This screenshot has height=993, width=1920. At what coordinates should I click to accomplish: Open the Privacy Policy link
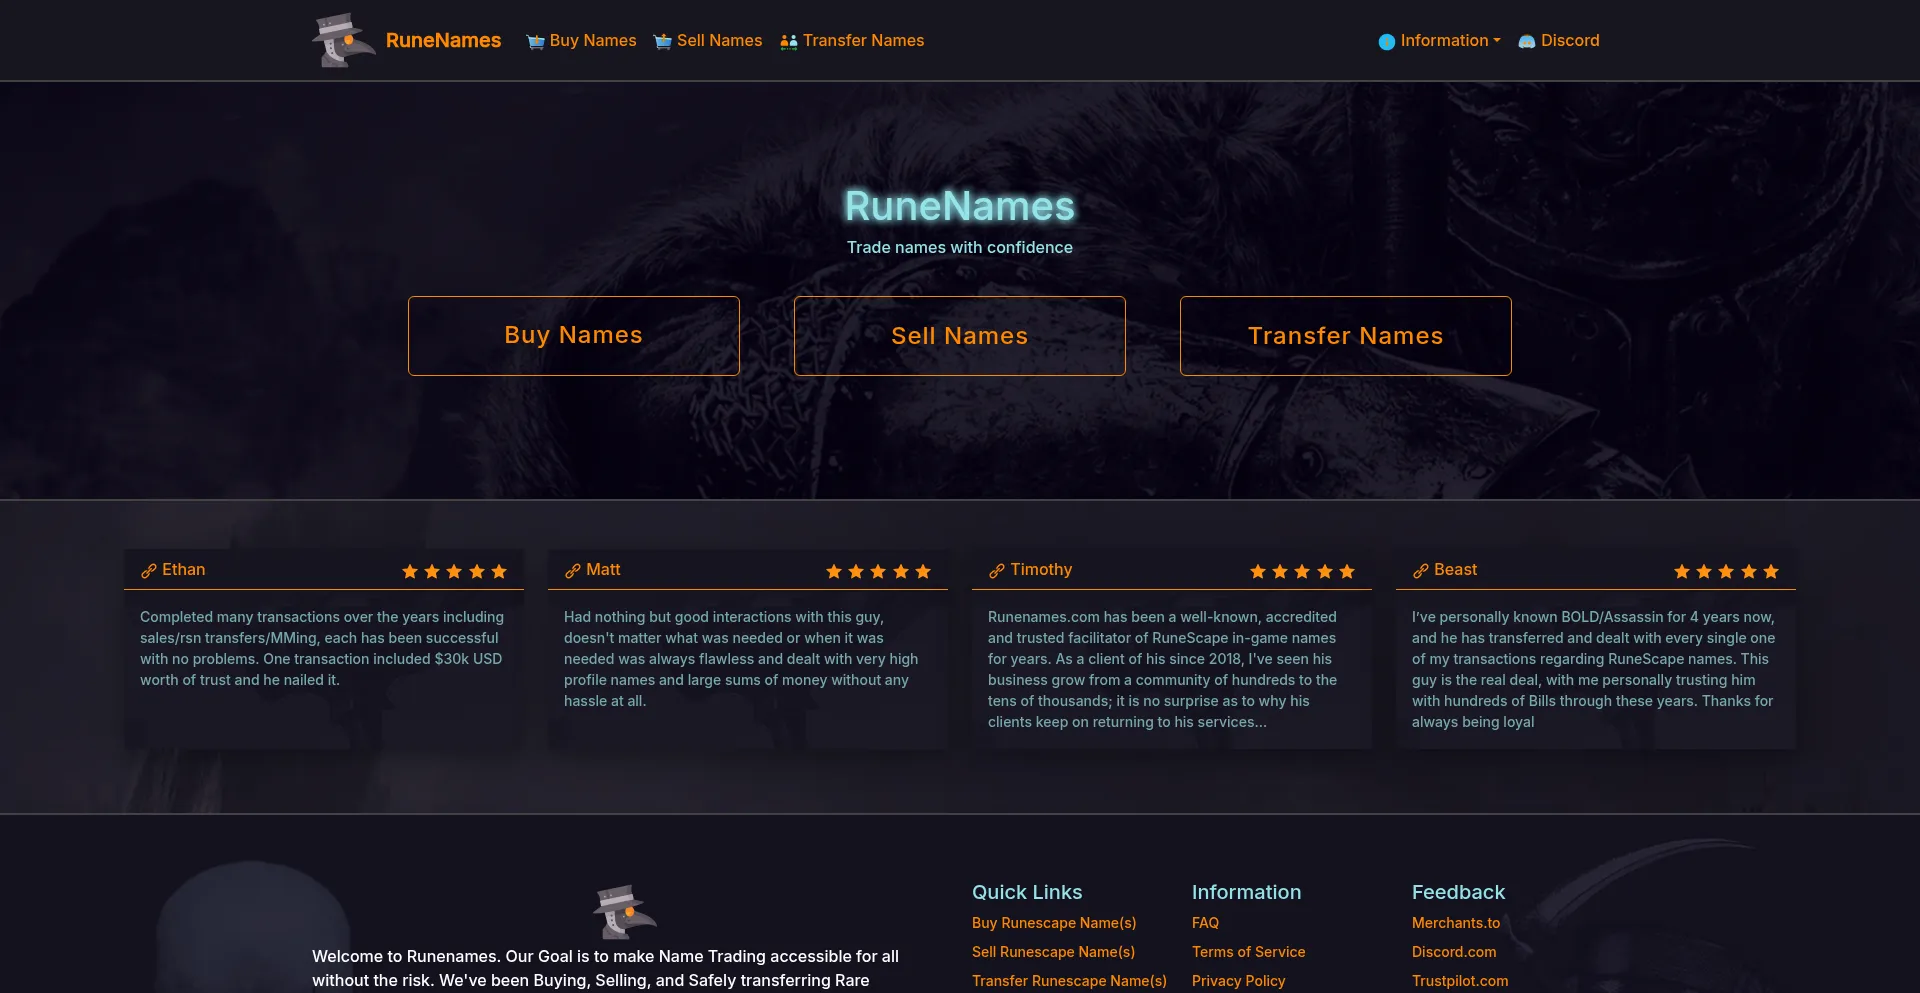pyautogui.click(x=1238, y=981)
